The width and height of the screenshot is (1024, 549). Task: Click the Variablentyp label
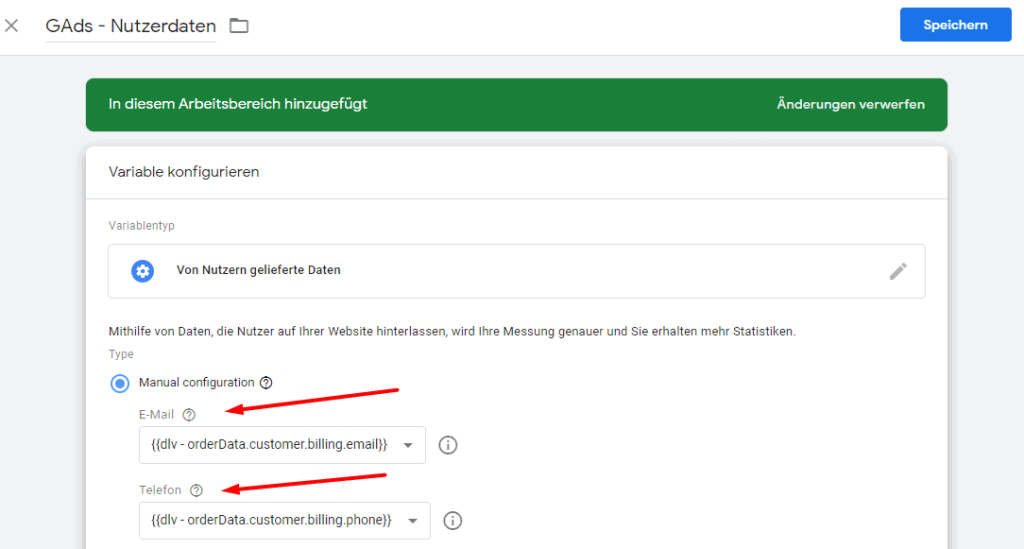click(141, 226)
